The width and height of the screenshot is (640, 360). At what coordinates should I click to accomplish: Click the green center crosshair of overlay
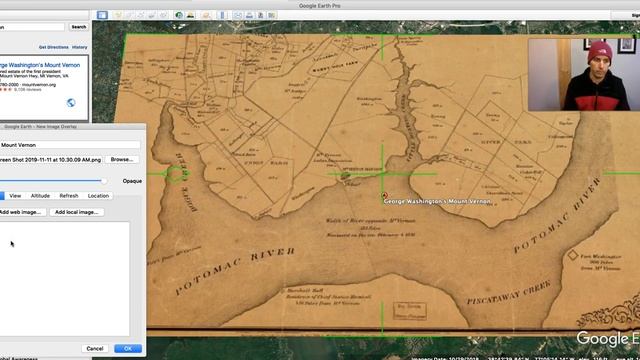point(382,174)
